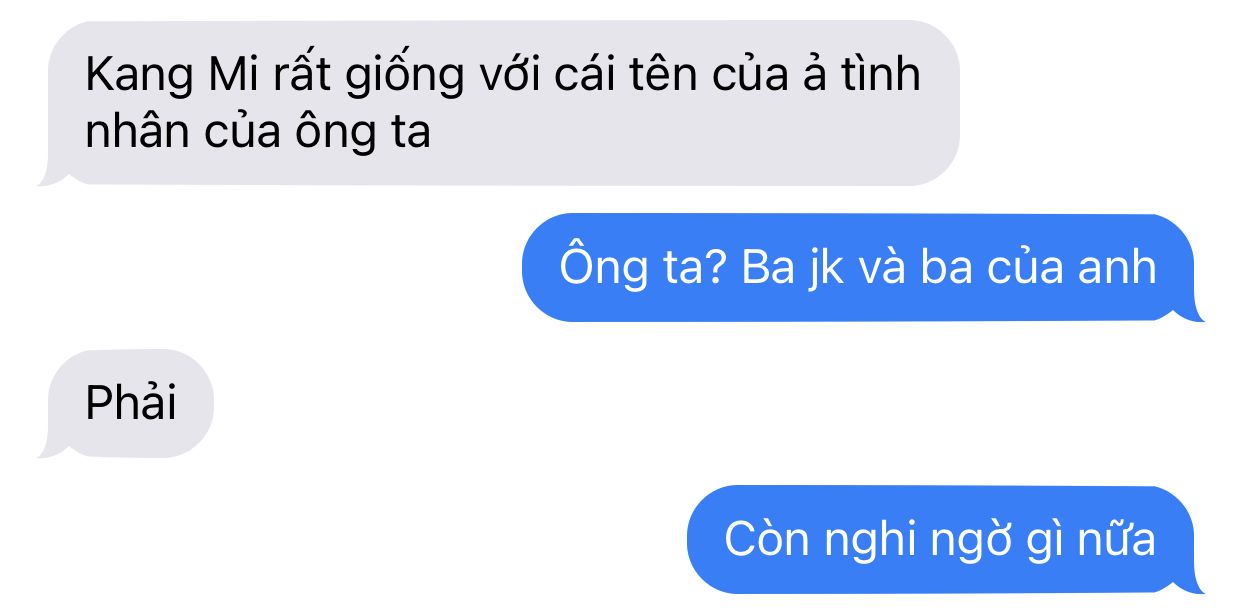Click the tail of the "Phải" bubble

coord(50,448)
